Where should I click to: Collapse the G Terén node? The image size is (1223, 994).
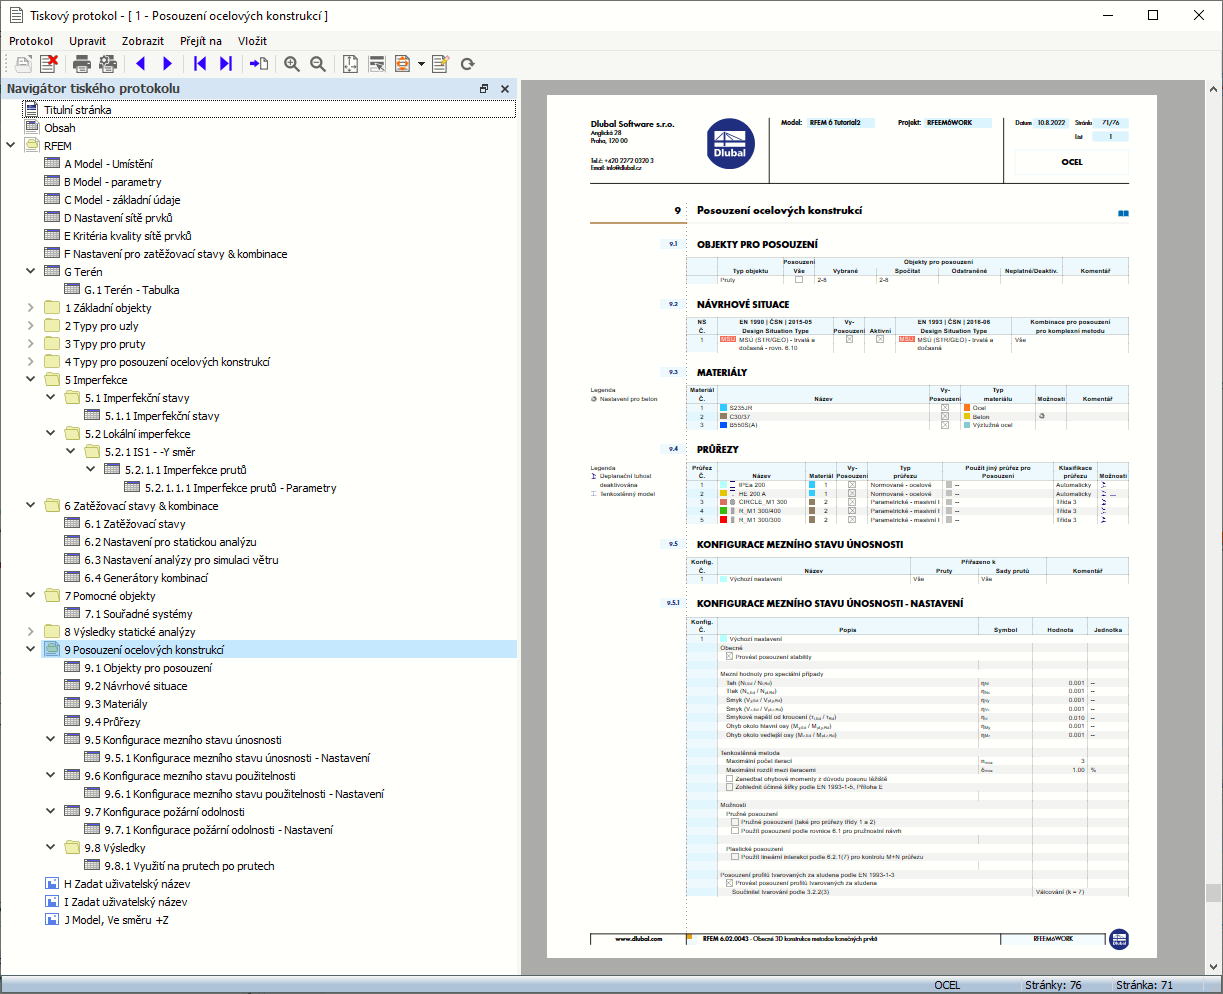tap(31, 272)
